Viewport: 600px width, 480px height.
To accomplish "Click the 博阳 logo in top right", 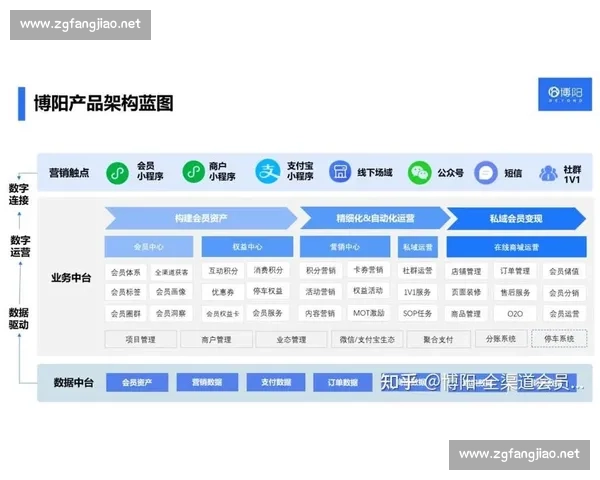I will (565, 92).
